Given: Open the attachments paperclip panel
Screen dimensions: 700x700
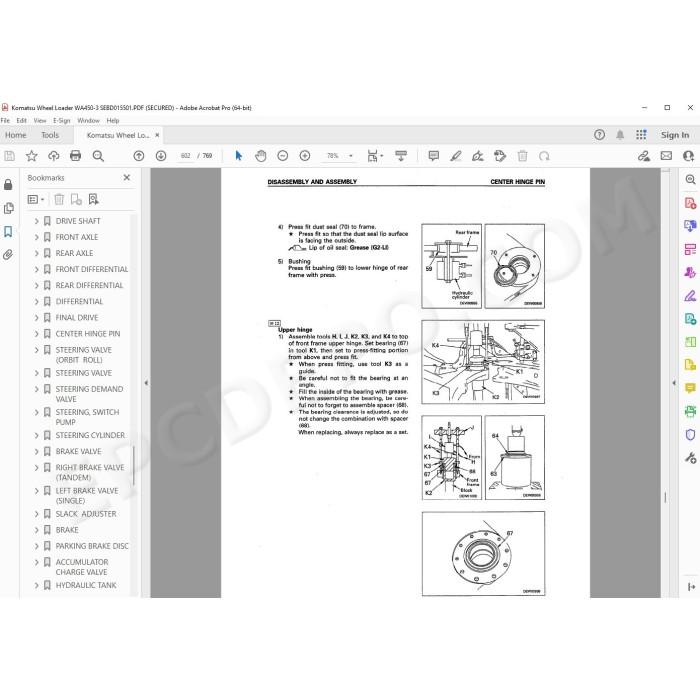Looking at the screenshot, I should pos(8,255).
